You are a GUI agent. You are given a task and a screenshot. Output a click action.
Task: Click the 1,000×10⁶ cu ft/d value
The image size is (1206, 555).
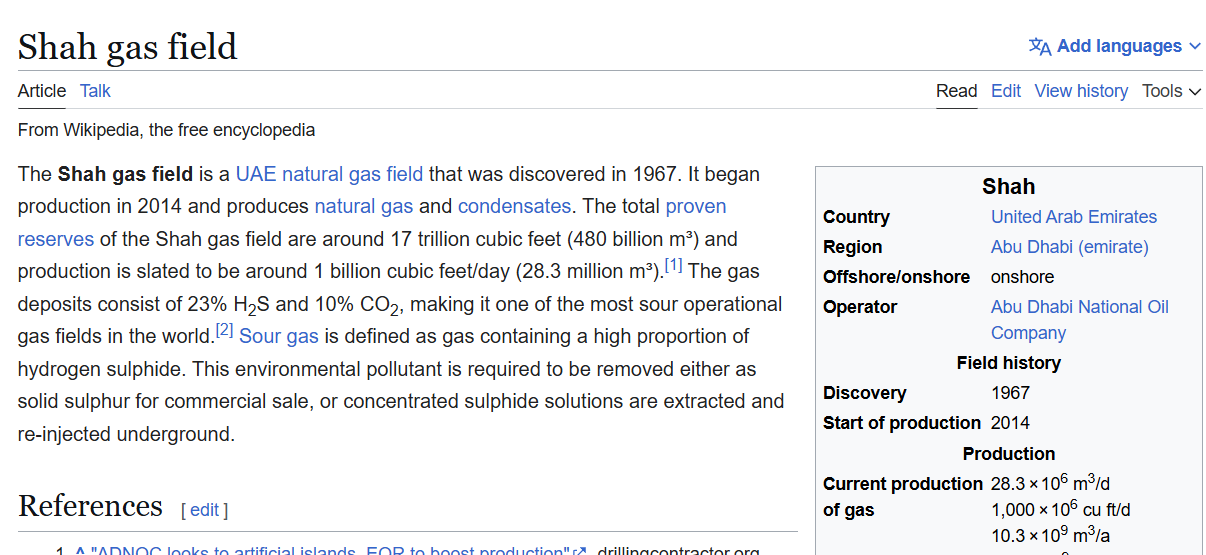(x=1061, y=510)
